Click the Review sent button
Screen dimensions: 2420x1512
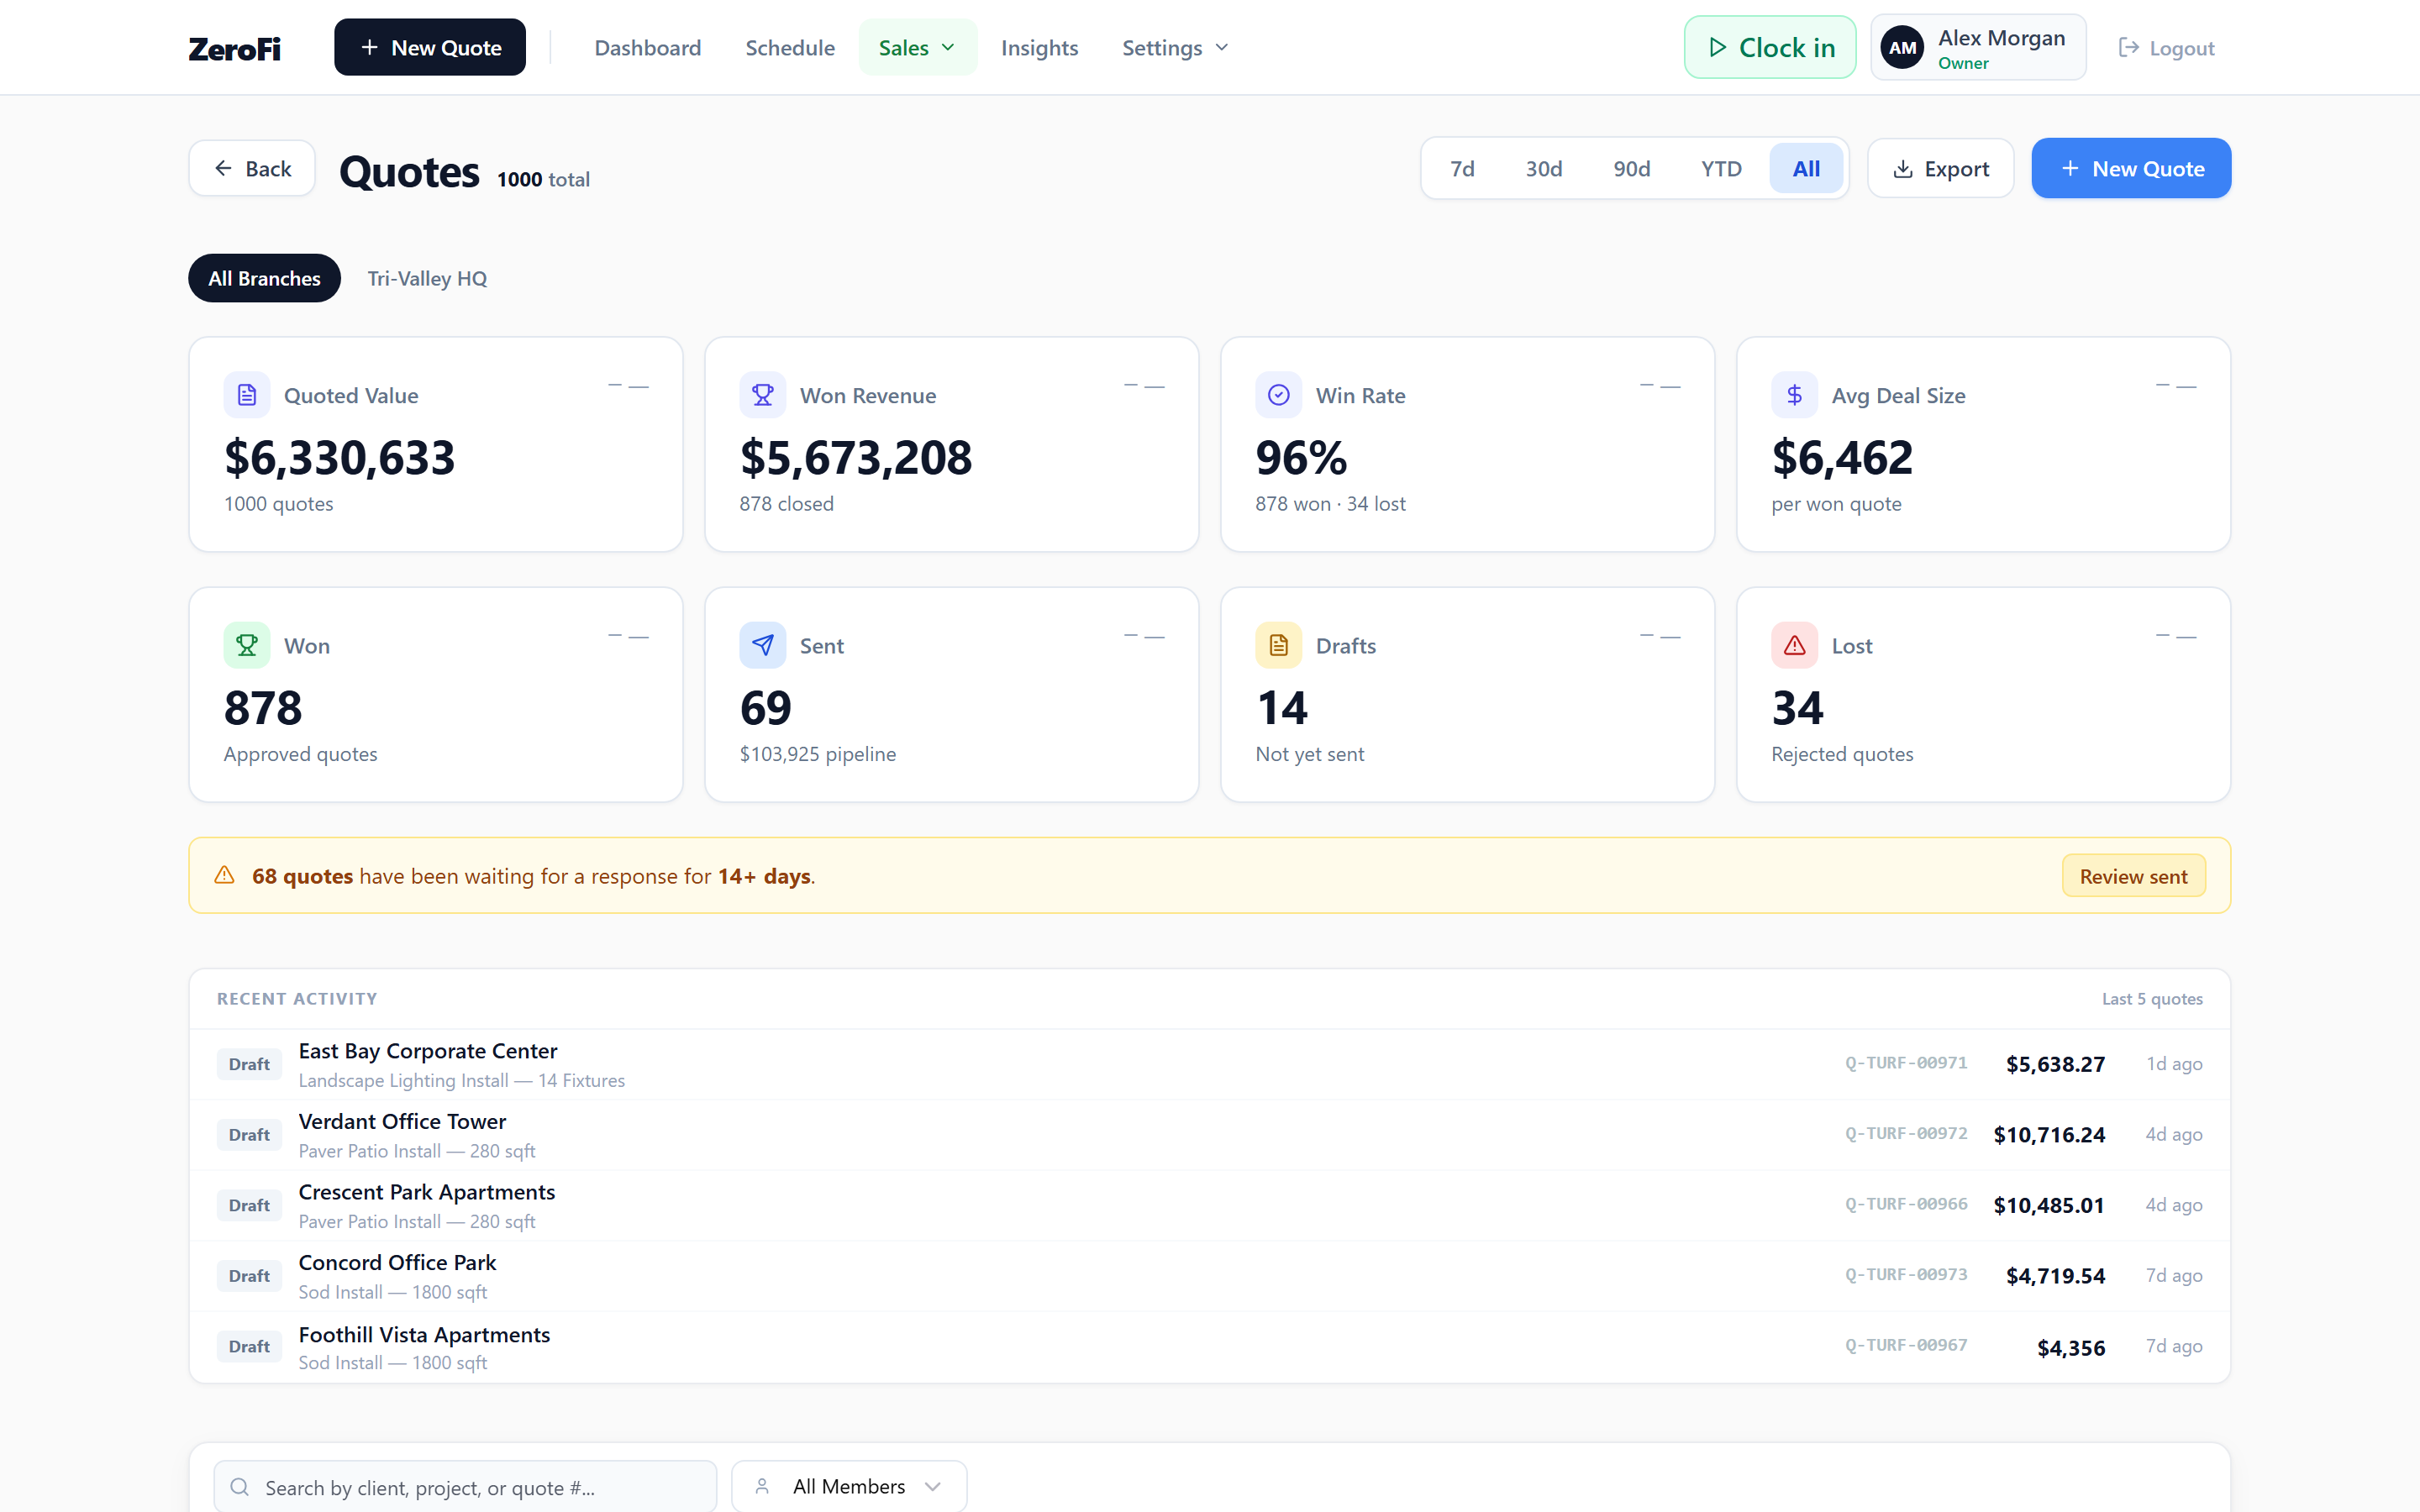(x=2134, y=876)
